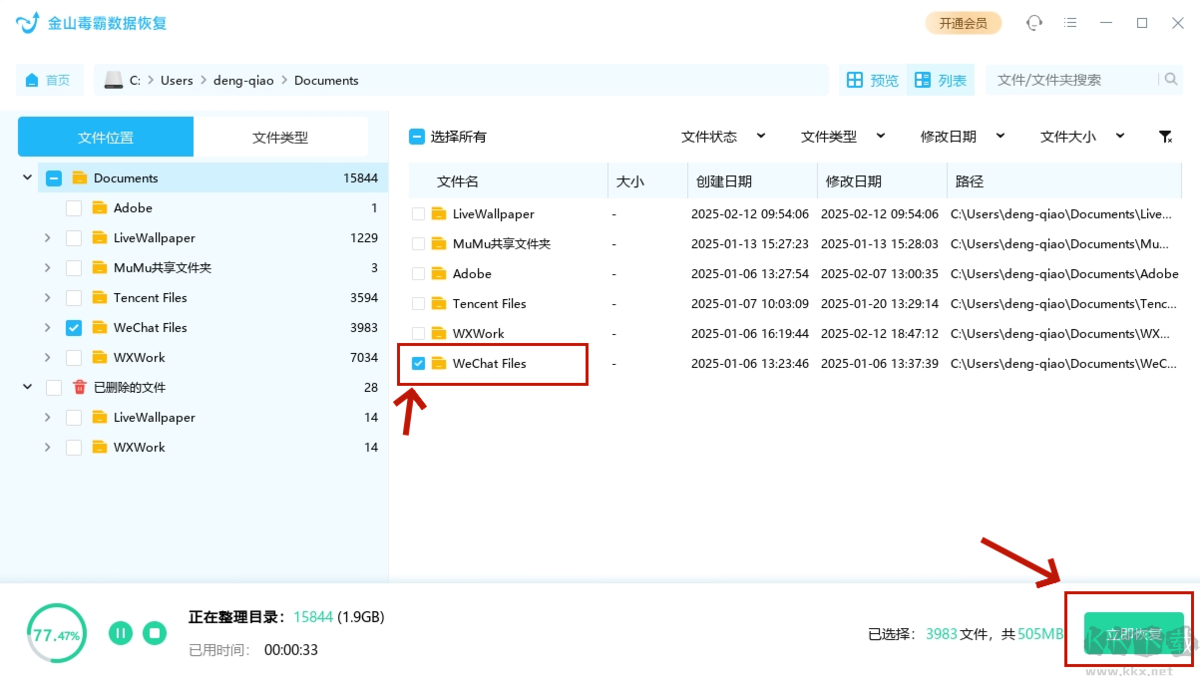Click the WeChat Files folder icon in file list

pyautogui.click(x=438, y=364)
